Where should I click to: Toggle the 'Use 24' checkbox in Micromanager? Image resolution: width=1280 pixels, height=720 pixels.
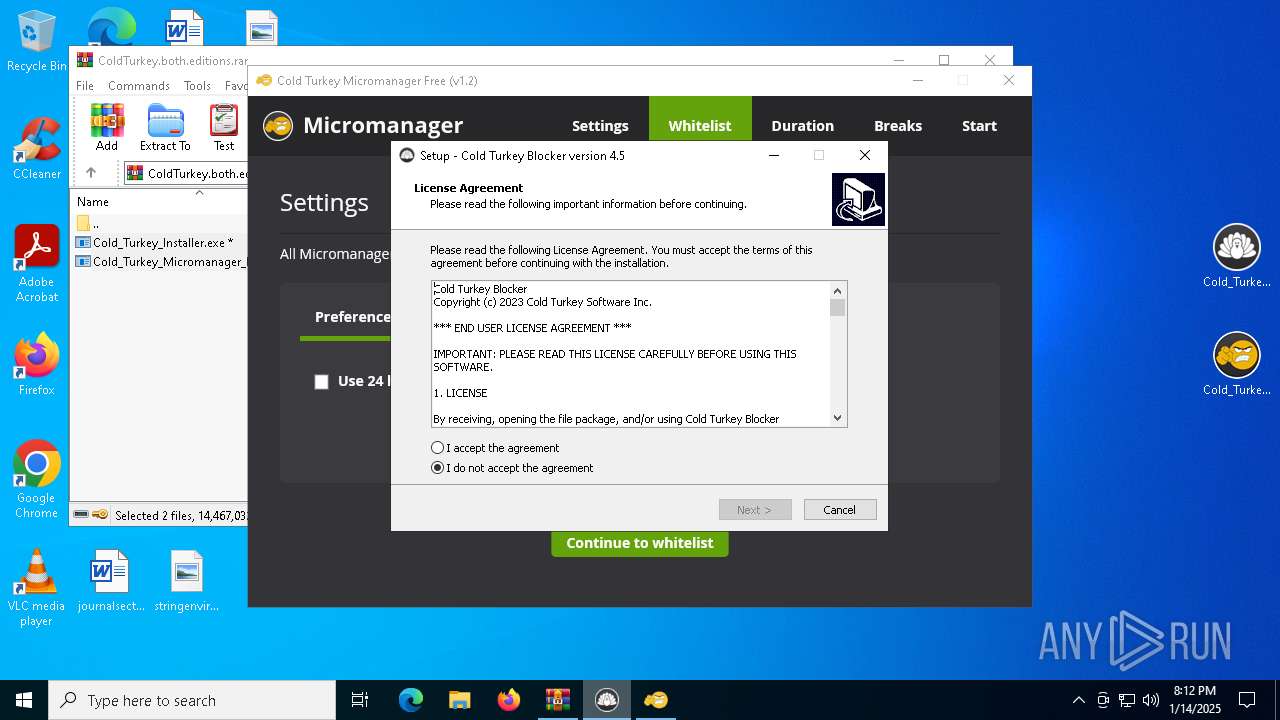321,382
